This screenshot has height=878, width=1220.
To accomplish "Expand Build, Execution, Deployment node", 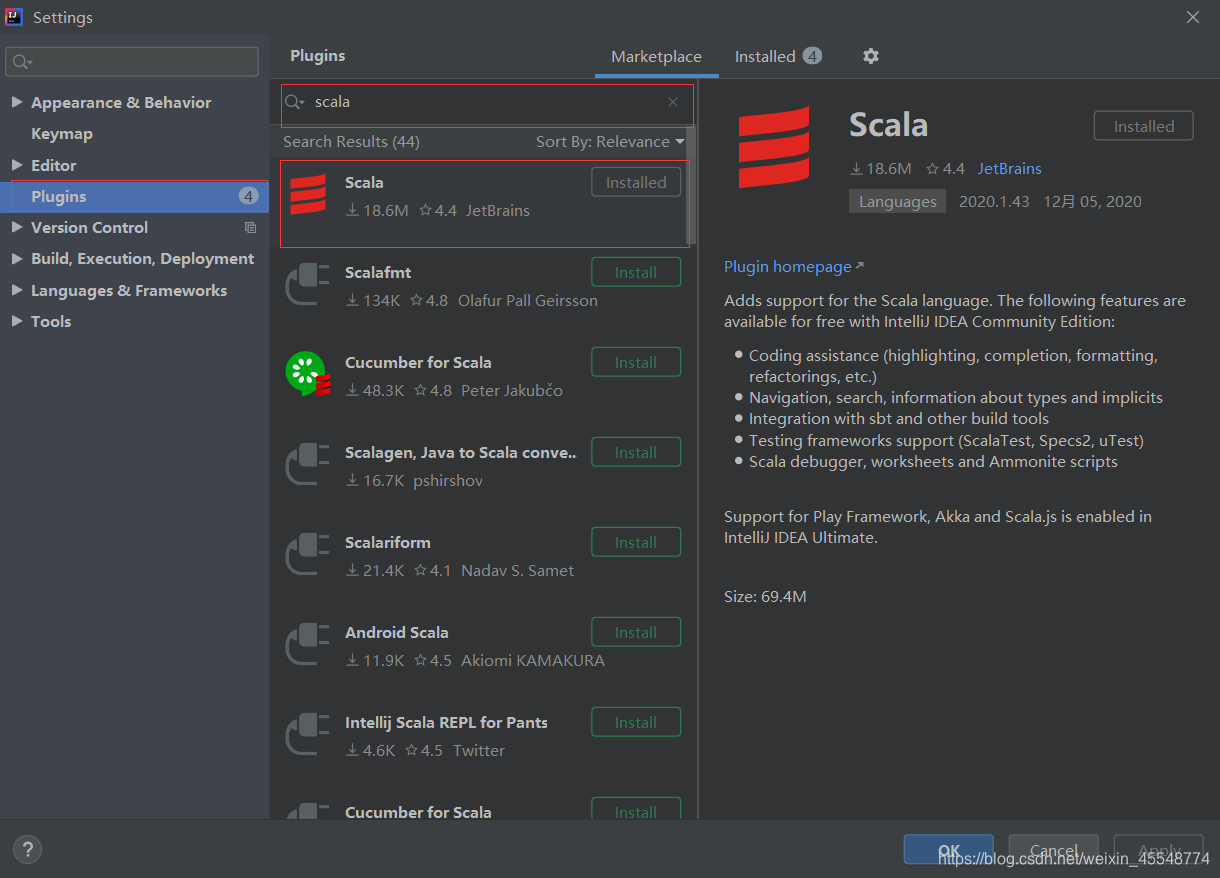I will click(x=16, y=259).
